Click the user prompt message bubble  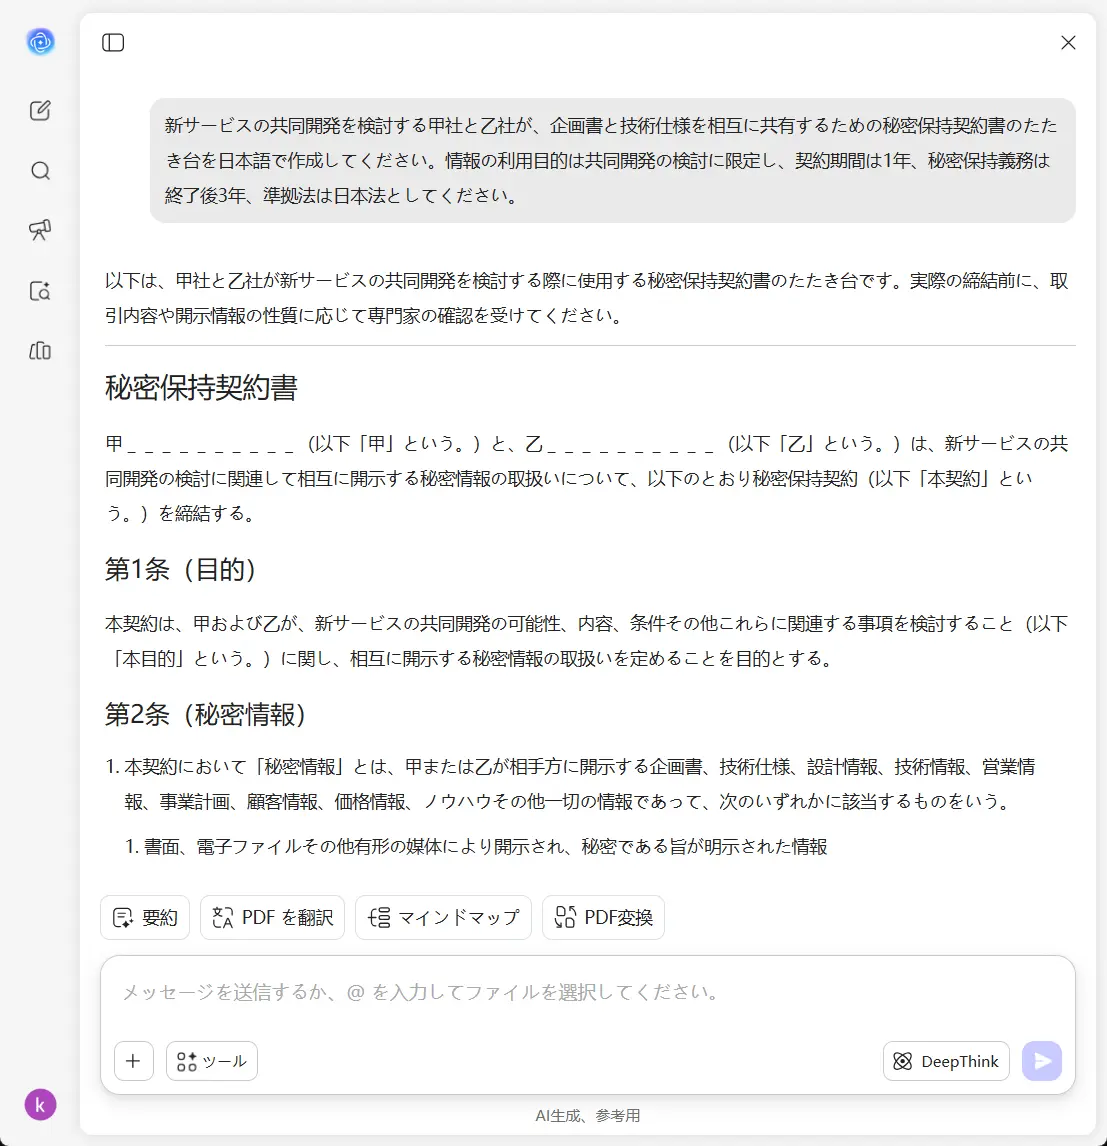(x=612, y=160)
